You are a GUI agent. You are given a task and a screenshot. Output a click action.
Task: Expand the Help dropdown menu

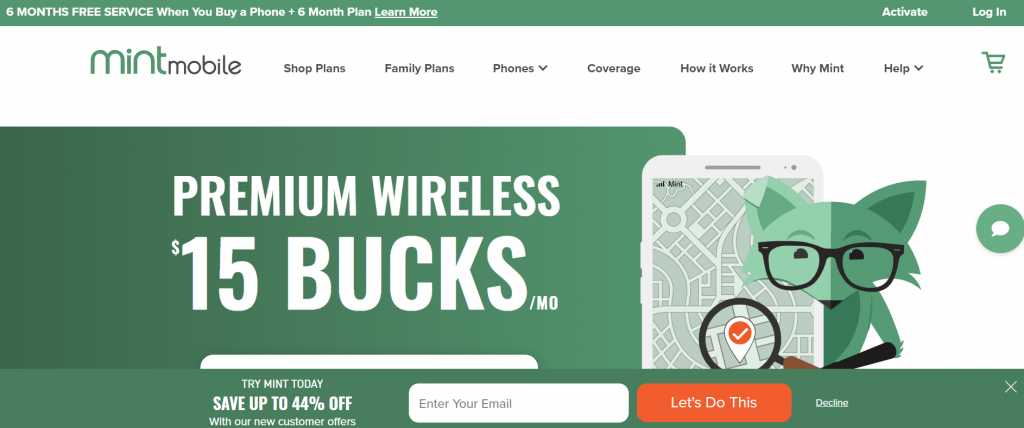903,68
